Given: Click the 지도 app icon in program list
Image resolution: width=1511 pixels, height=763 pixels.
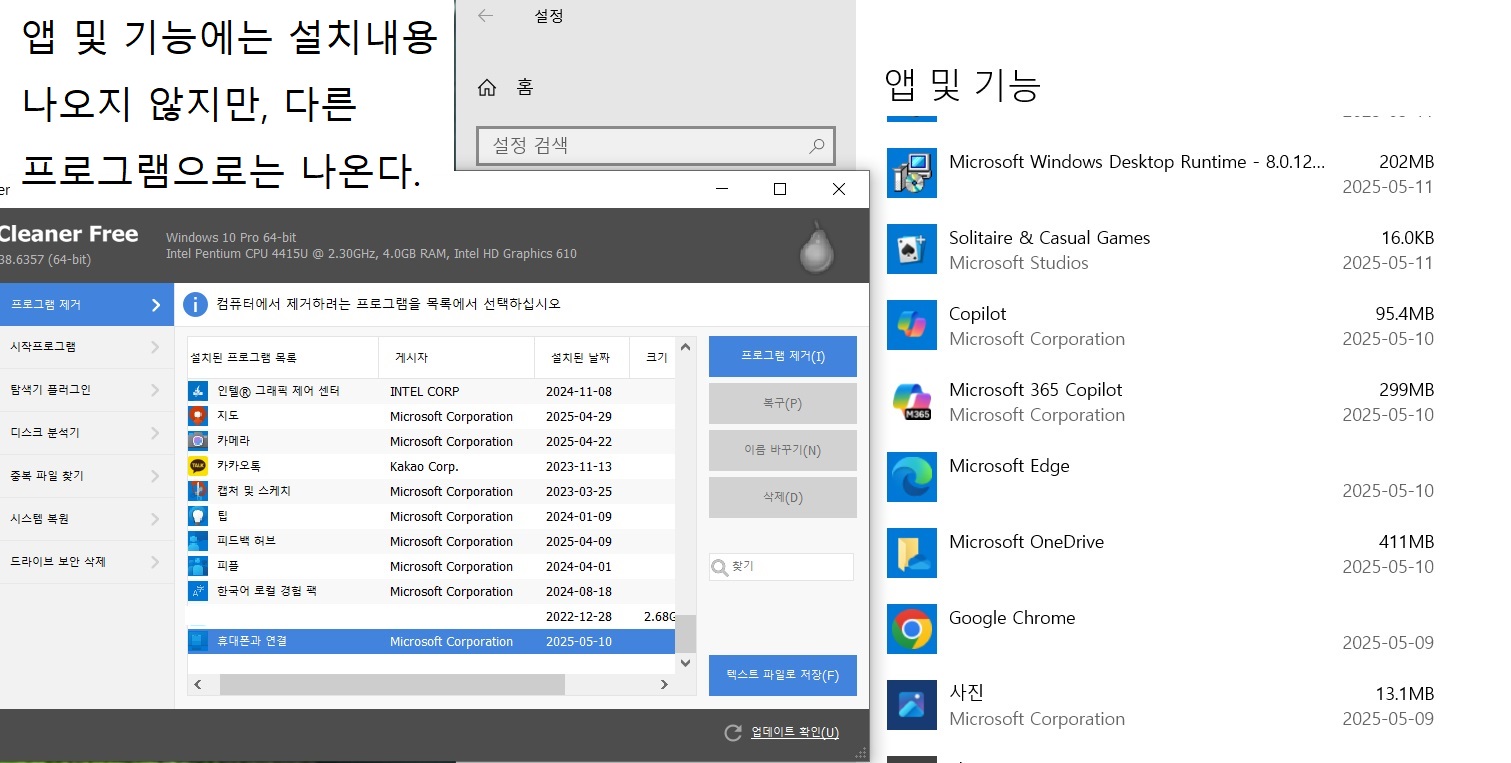Looking at the screenshot, I should pos(197,416).
